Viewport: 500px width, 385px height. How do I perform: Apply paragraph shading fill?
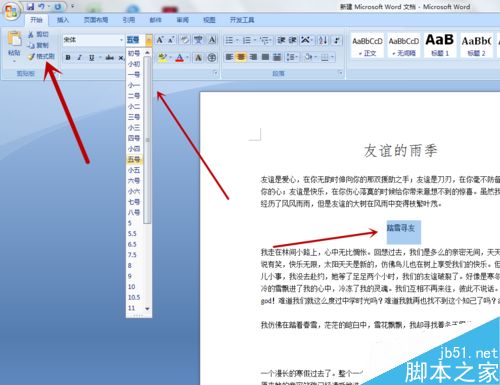tap(308, 57)
